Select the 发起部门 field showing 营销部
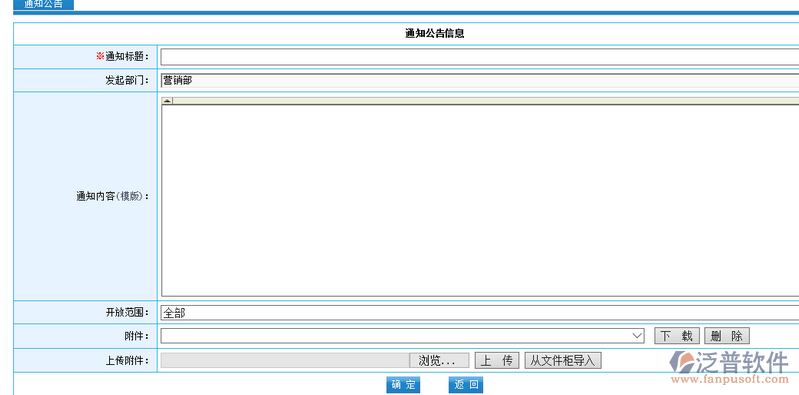Image resolution: width=799 pixels, height=395 pixels. coord(480,81)
